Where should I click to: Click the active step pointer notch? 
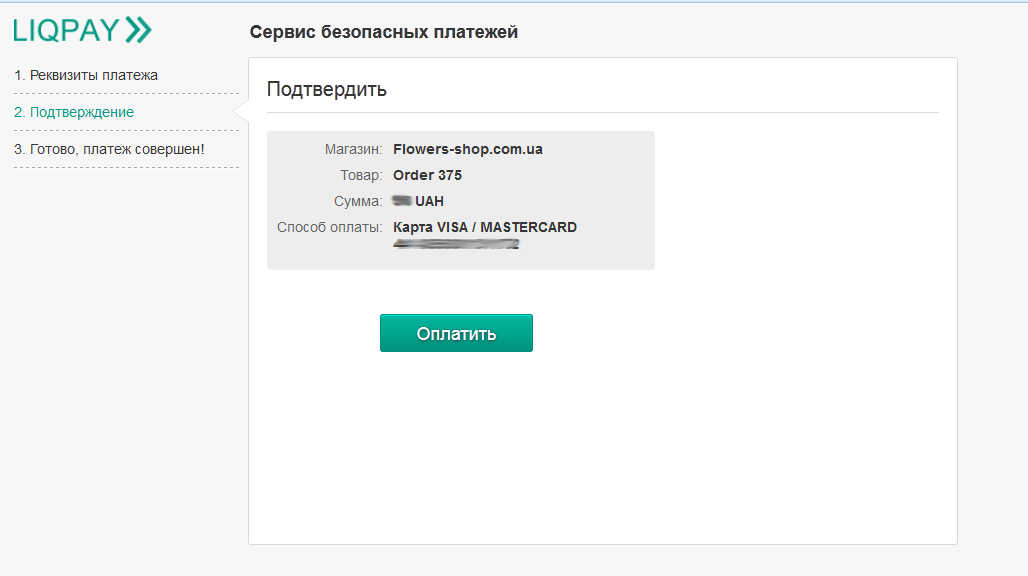(x=241, y=112)
